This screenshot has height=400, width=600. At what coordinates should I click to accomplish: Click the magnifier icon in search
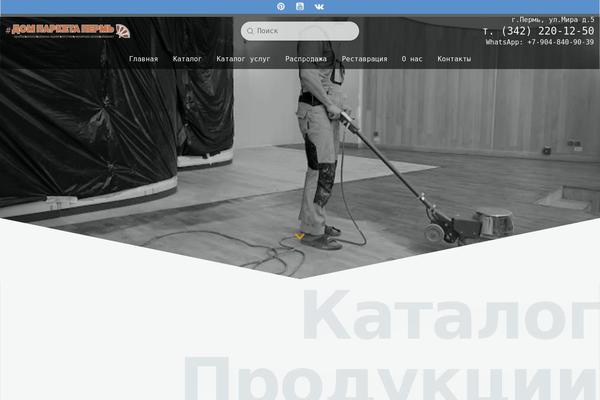[x=250, y=31]
